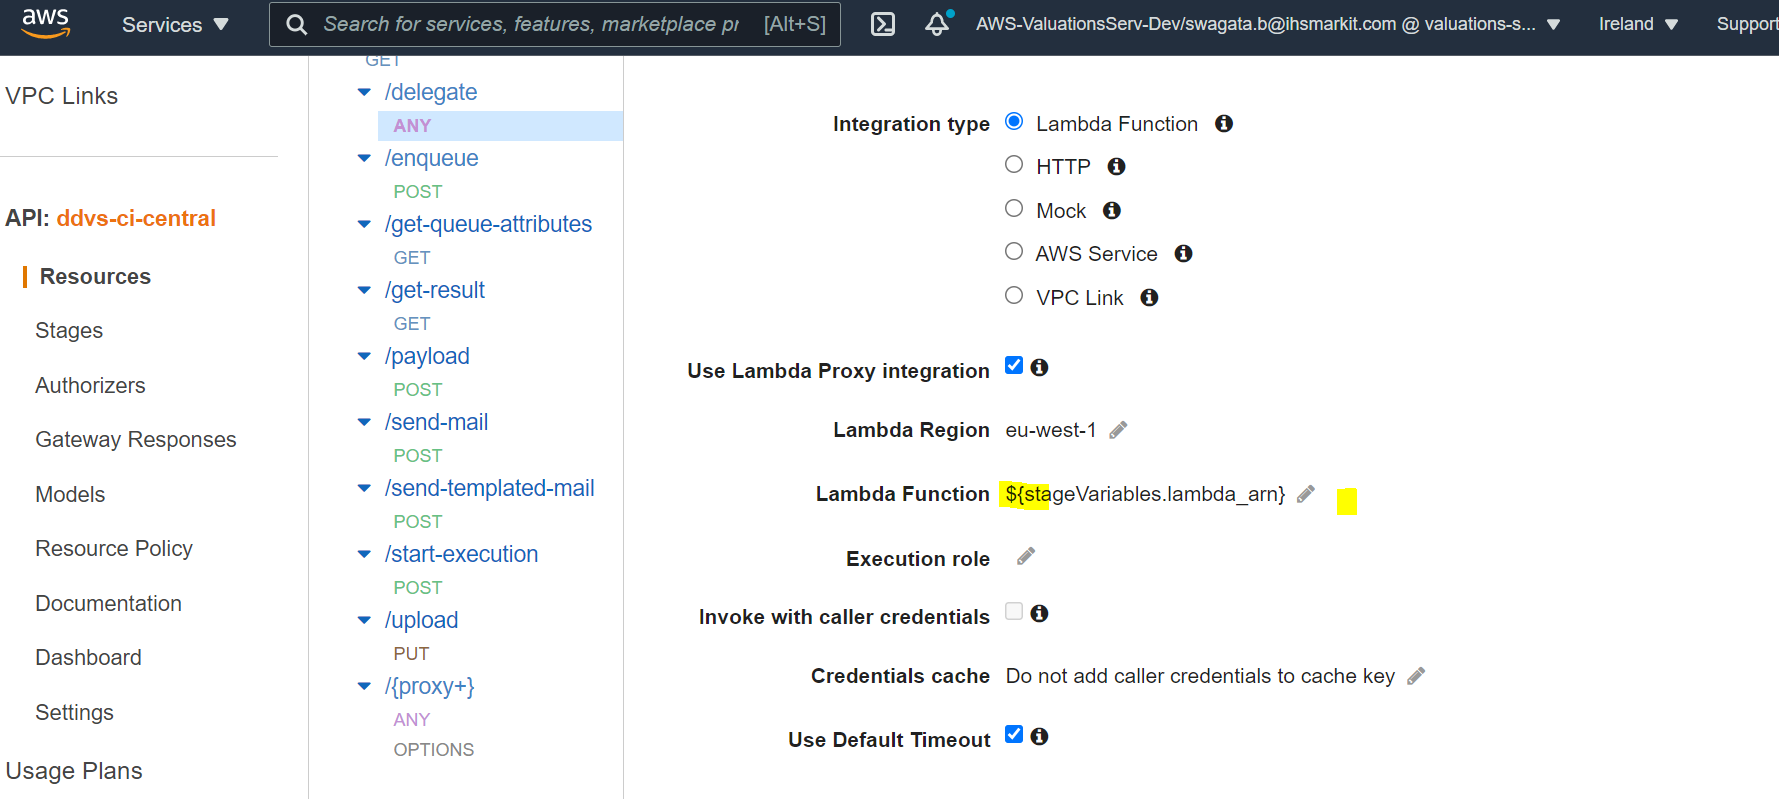
Task: Select Mock integration type
Action: coord(1014,208)
